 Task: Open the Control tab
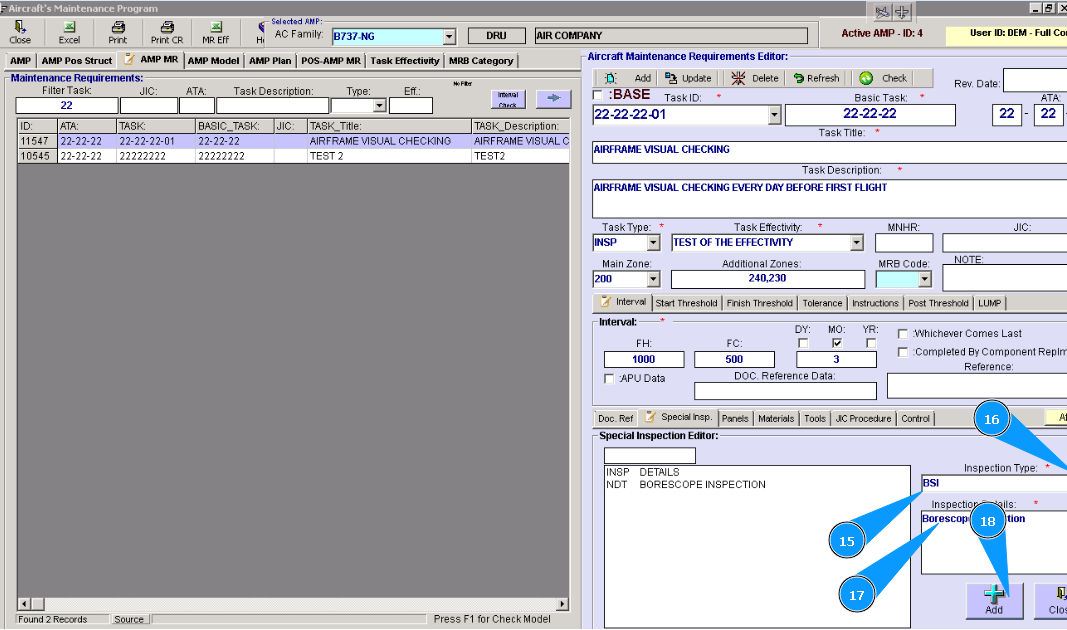click(x=915, y=418)
